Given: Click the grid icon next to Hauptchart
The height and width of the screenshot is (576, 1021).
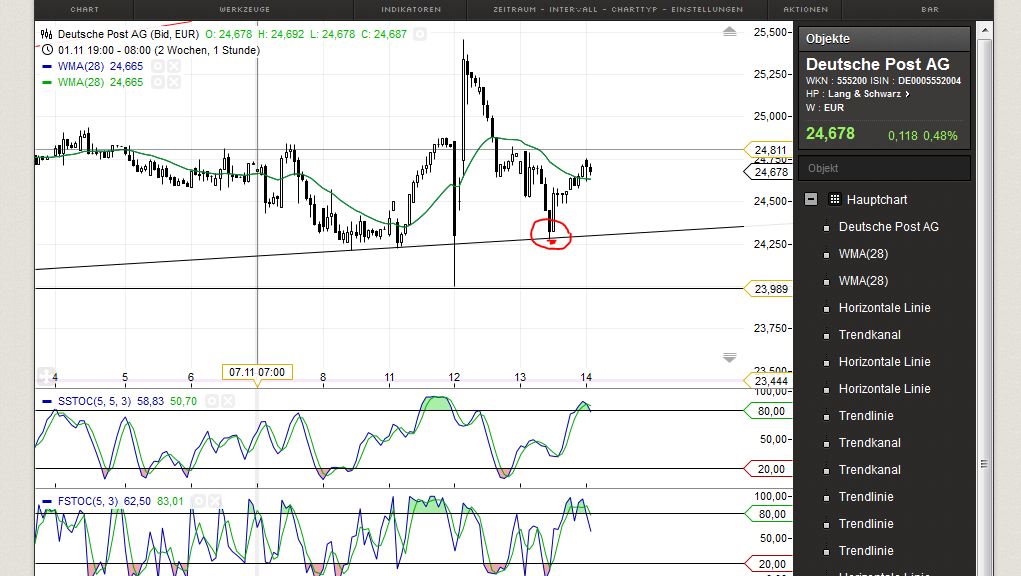Looking at the screenshot, I should tap(834, 199).
